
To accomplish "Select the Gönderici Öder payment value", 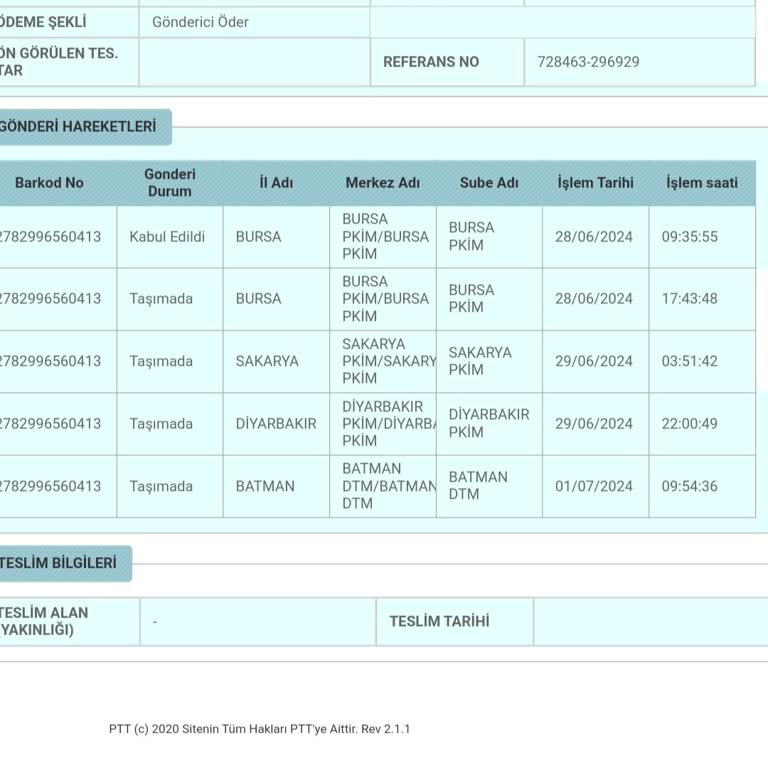I will [200, 22].
